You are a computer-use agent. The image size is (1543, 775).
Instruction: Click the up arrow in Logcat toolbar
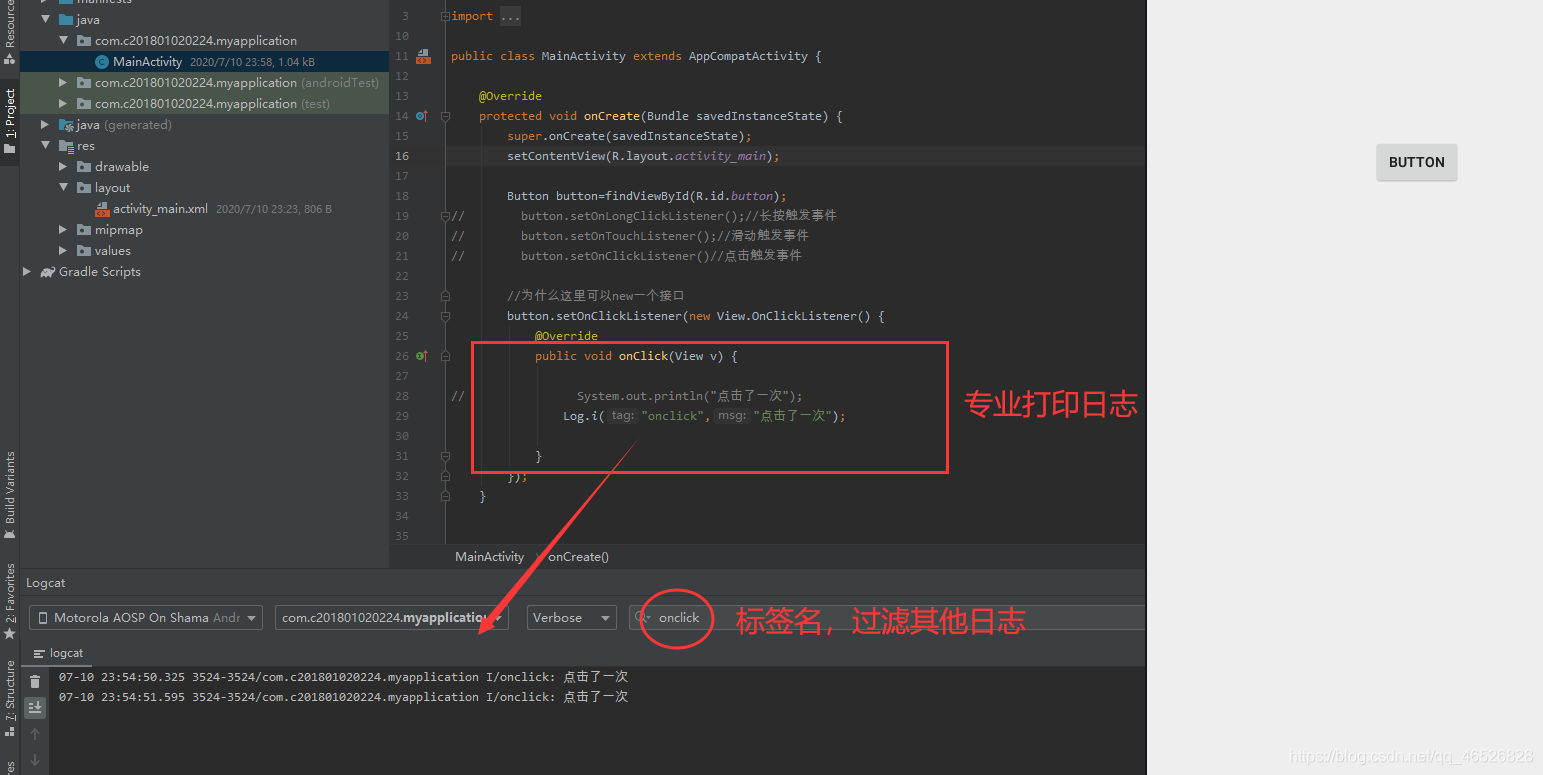point(35,734)
